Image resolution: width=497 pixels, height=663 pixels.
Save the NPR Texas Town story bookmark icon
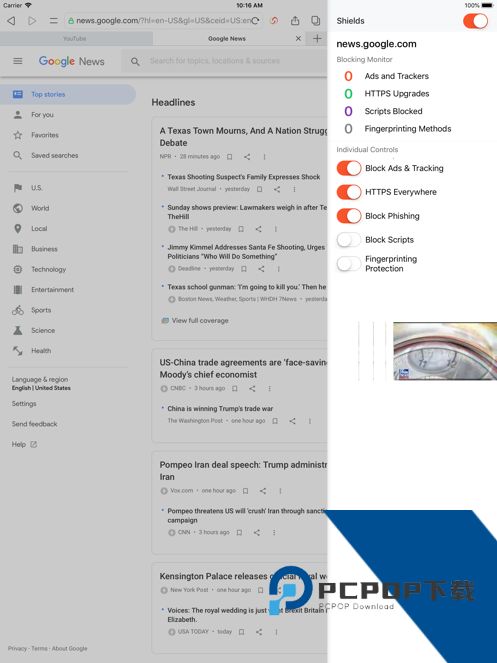(x=230, y=157)
